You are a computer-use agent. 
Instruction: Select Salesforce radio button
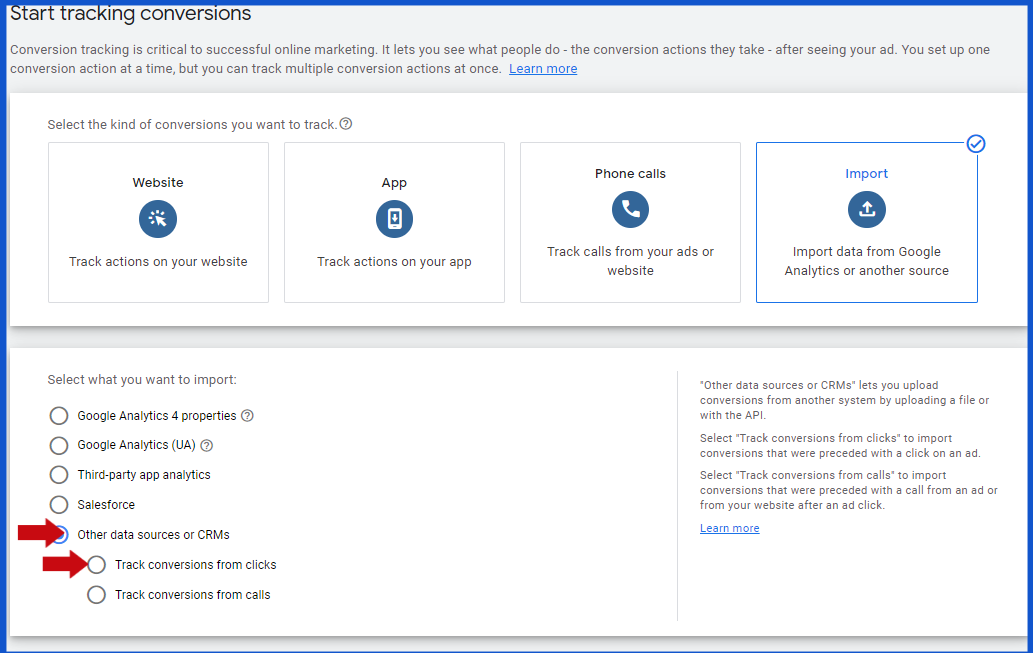pos(59,505)
